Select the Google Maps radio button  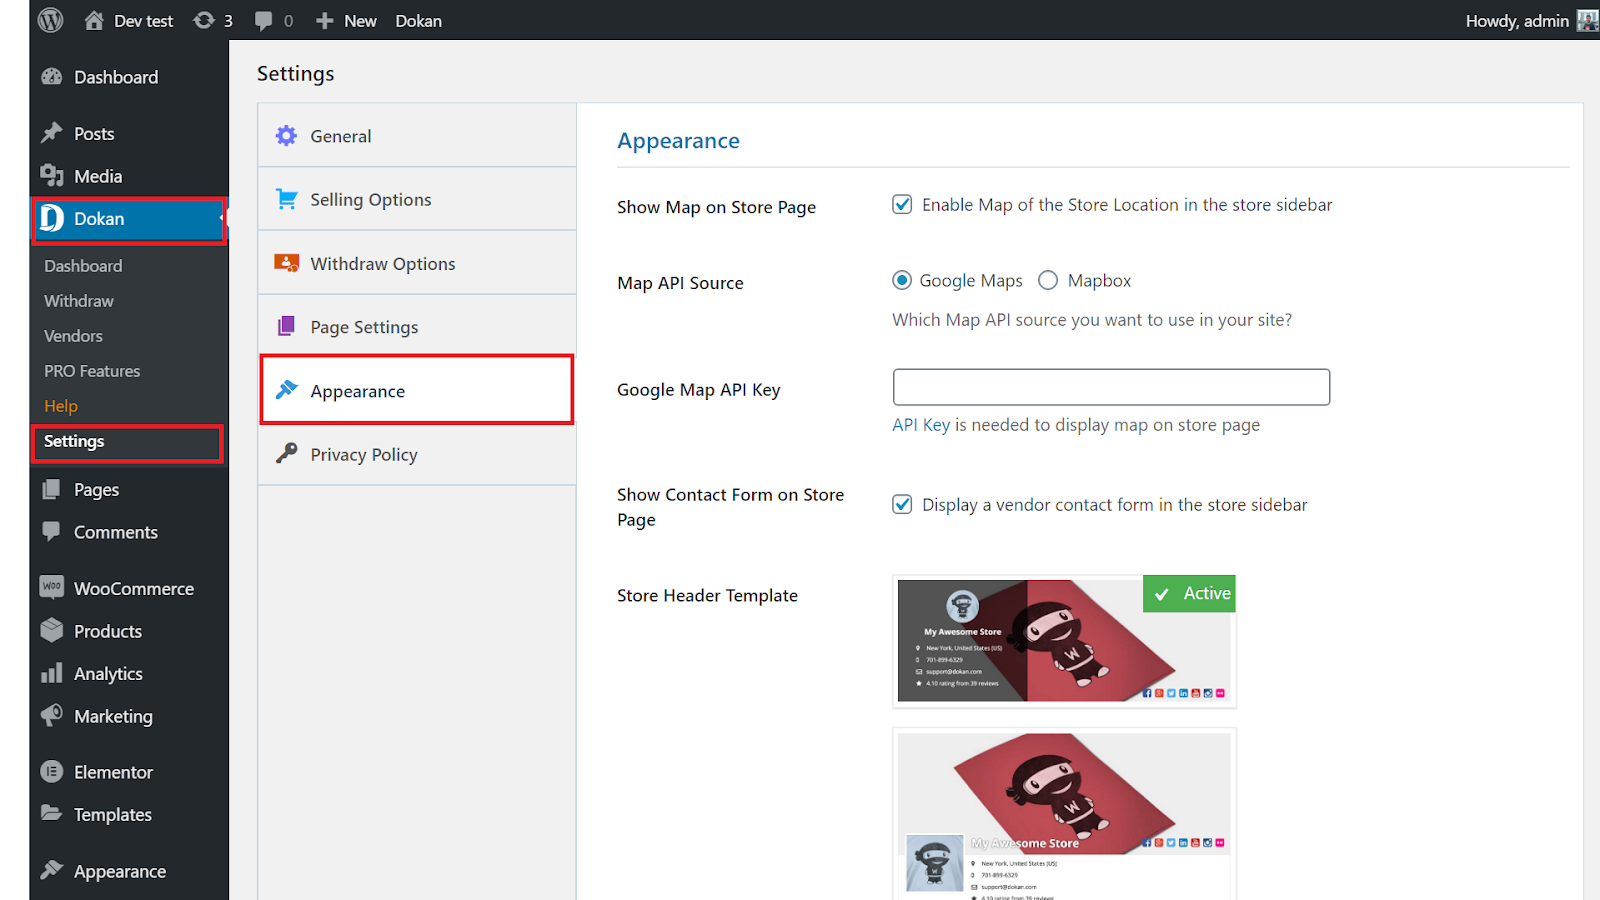pos(902,280)
